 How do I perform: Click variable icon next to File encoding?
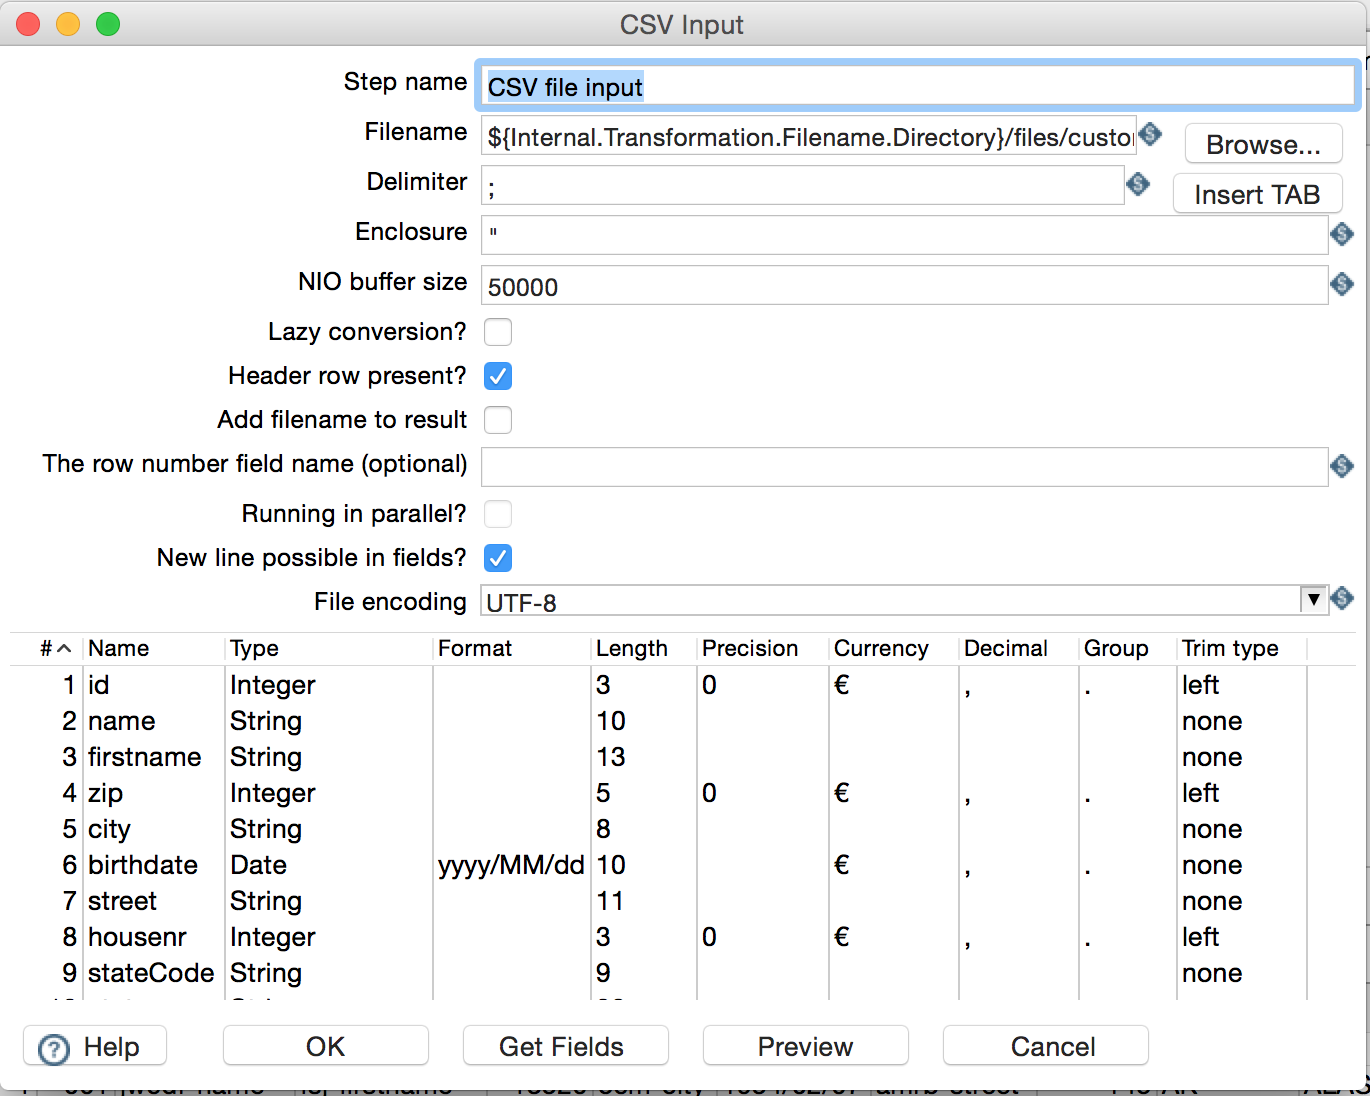(x=1343, y=599)
